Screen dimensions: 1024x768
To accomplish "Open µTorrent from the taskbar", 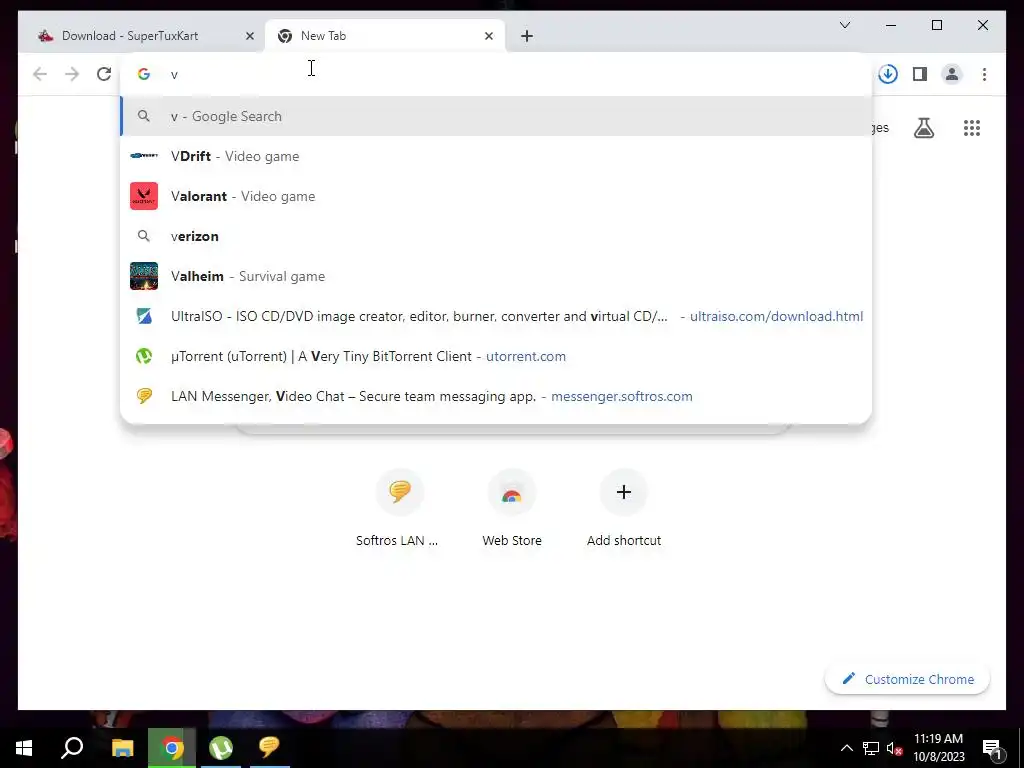I will tap(221, 748).
